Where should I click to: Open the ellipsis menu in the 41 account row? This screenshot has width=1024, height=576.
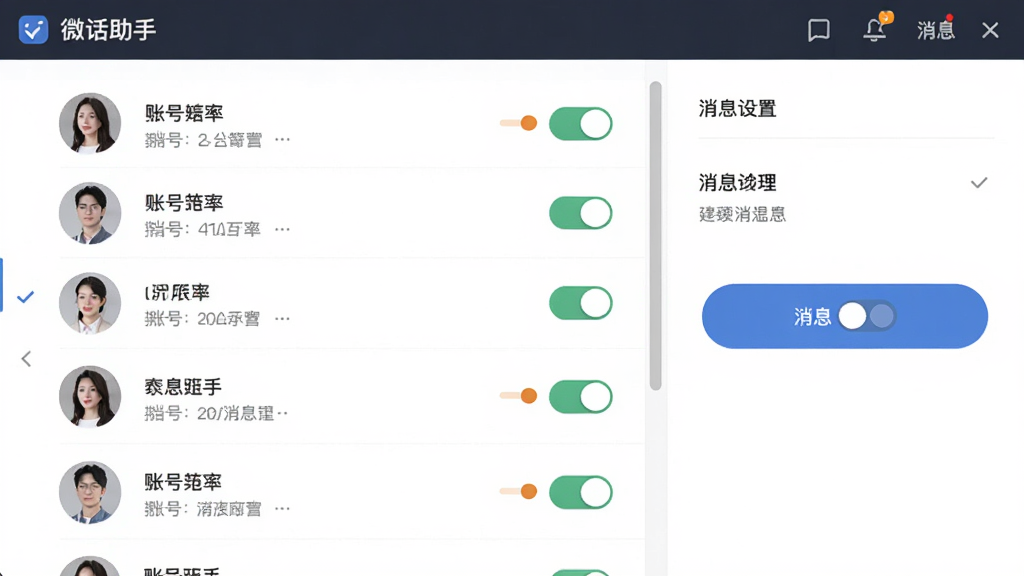point(282,229)
